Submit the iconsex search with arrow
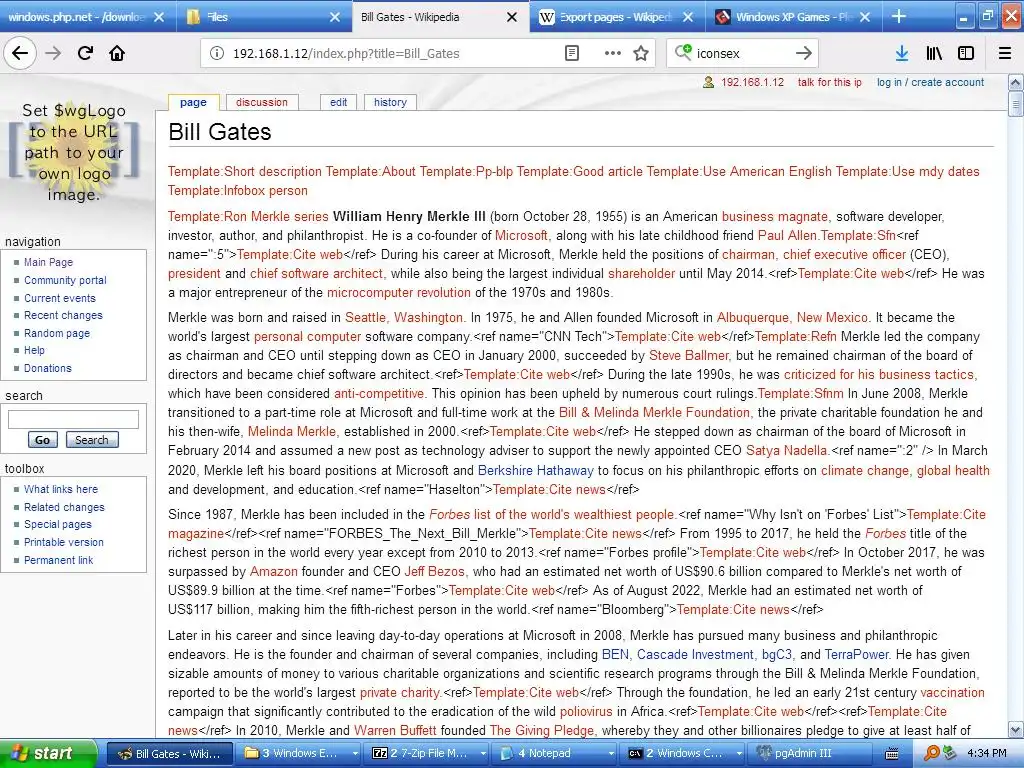Viewport: 1024px width, 768px height. coord(803,53)
